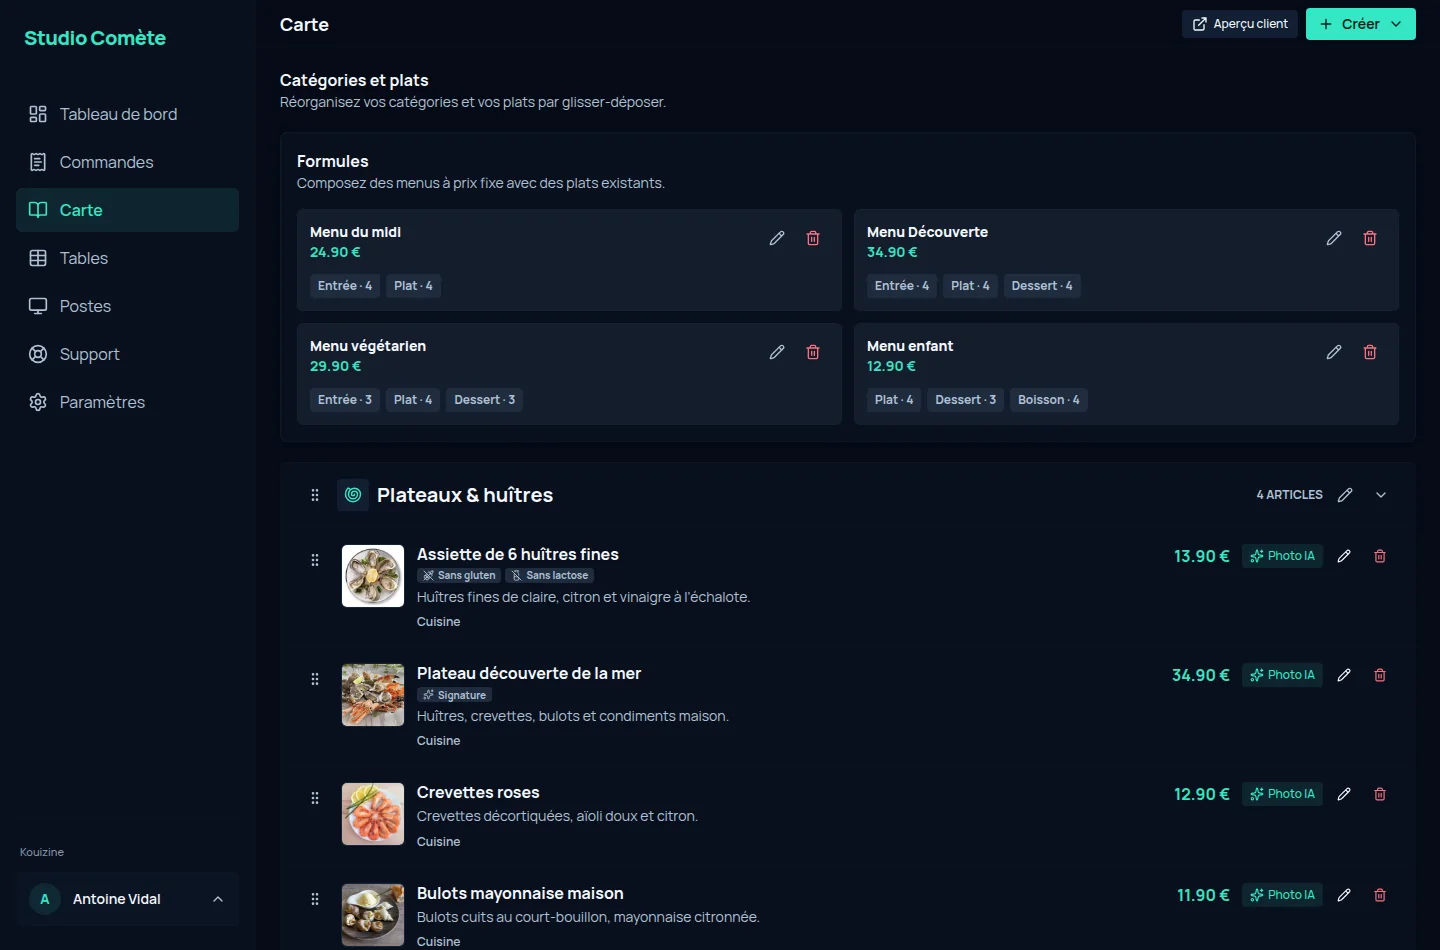This screenshot has height=950, width=1440.
Task: Collapse the Plateaux & huîtres category
Action: point(1381,495)
